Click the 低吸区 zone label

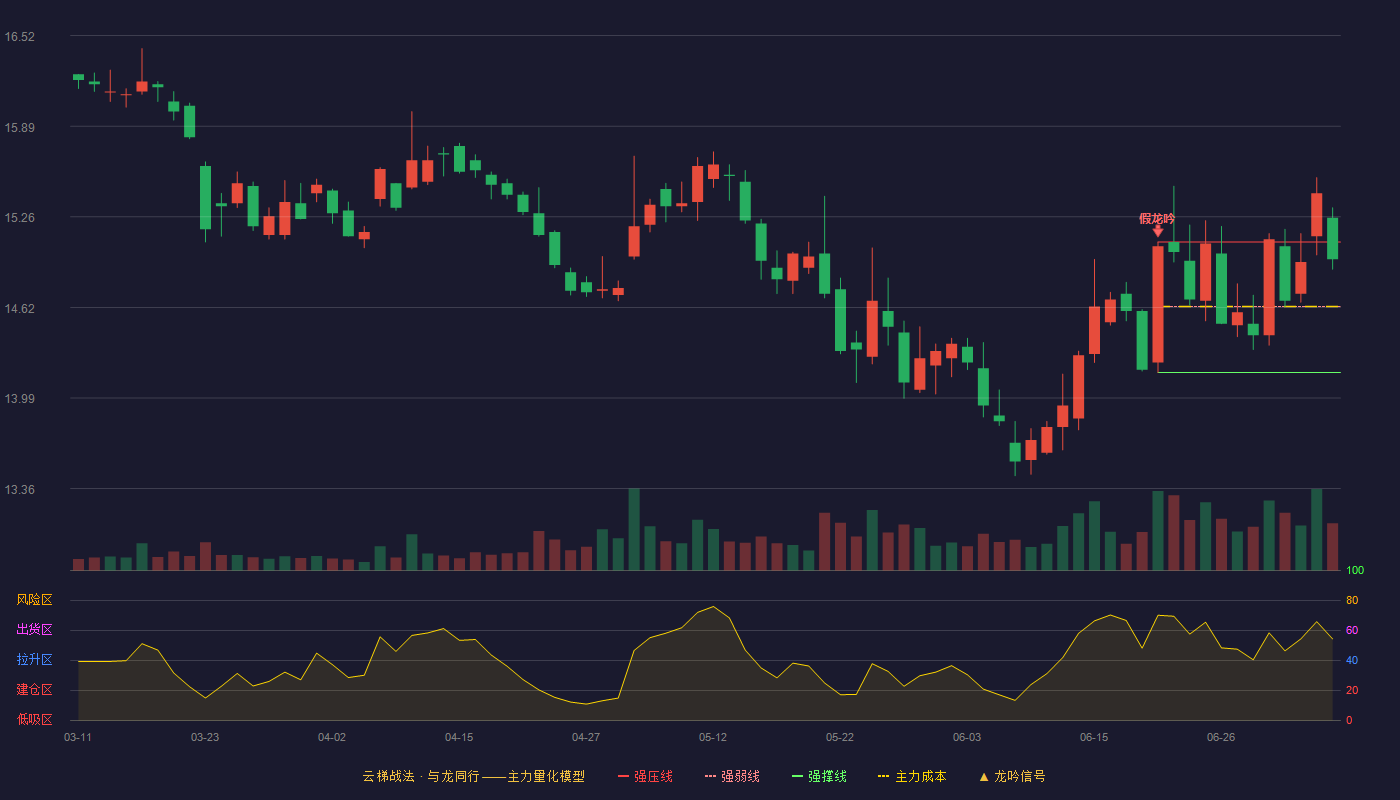(x=34, y=719)
